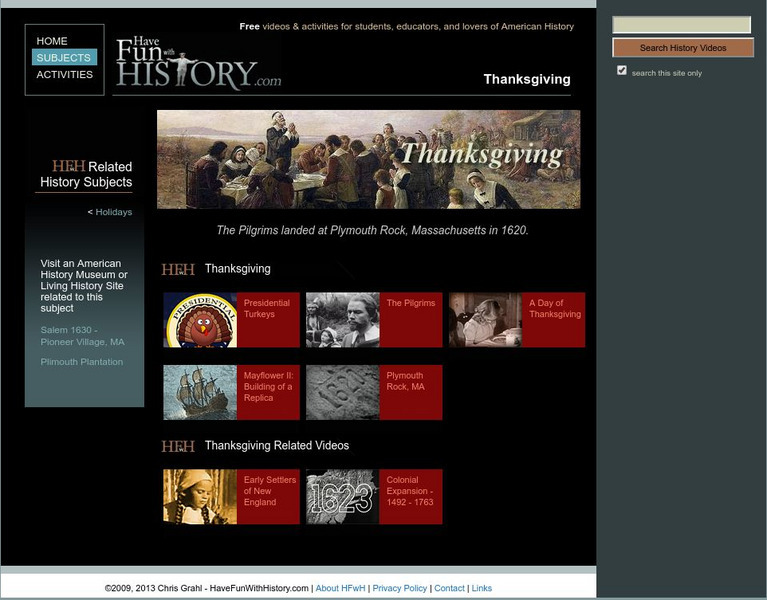767x600 pixels.
Task: Open Salem 1630 - Pioneer Village, MA link
Action: point(82,336)
